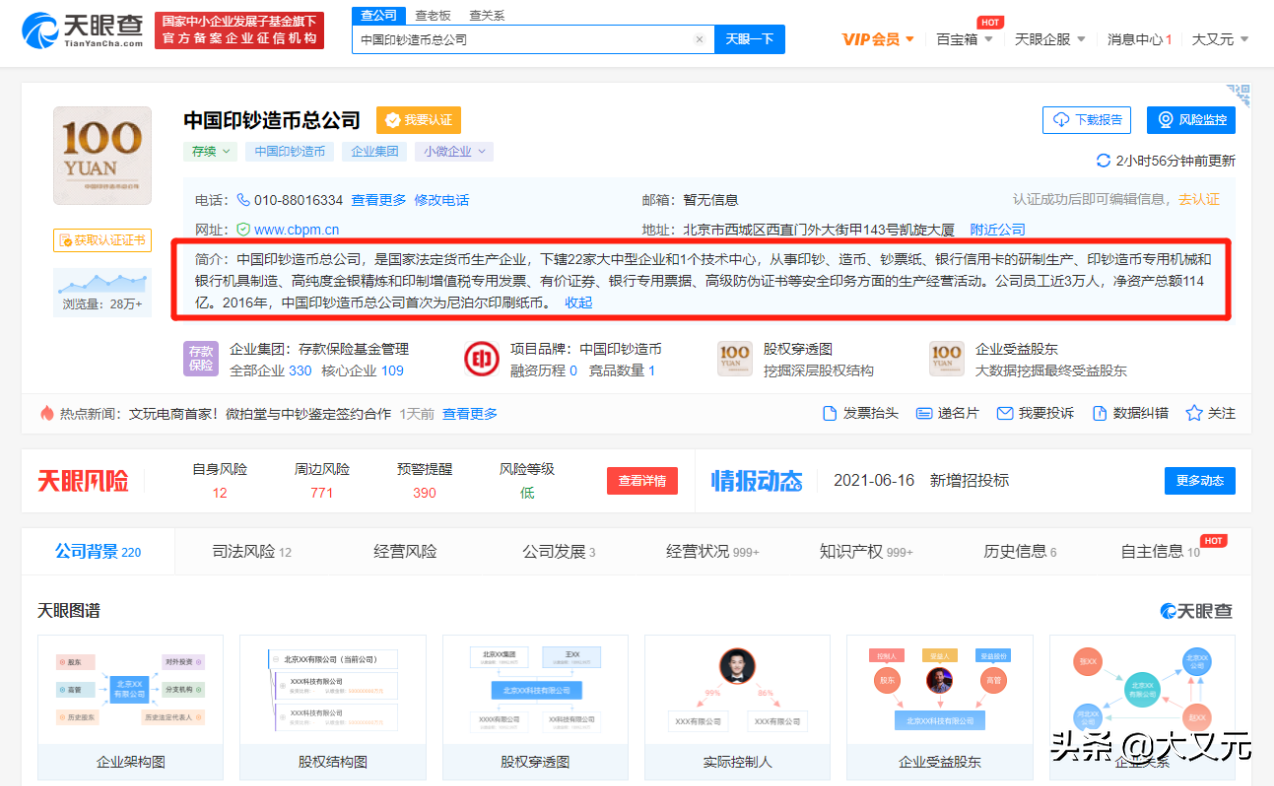Open the 大又元 account dropdown
This screenshot has height=786, width=1274.
point(1220,39)
